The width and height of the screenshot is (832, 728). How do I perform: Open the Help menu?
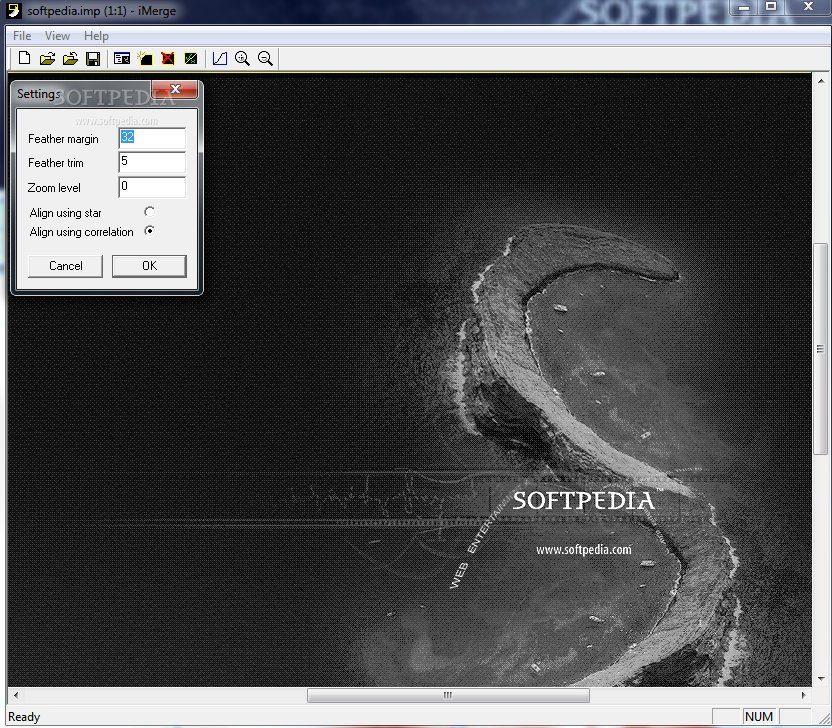tap(96, 36)
